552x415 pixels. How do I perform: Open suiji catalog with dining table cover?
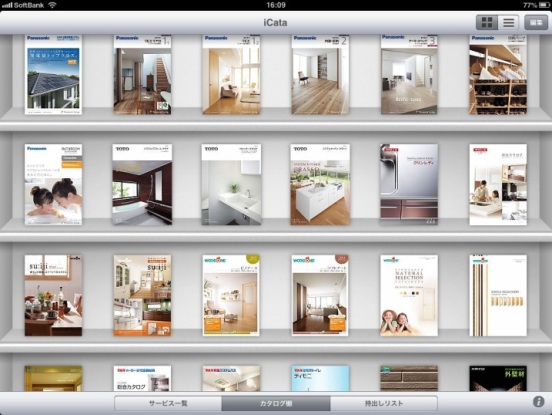click(54, 295)
